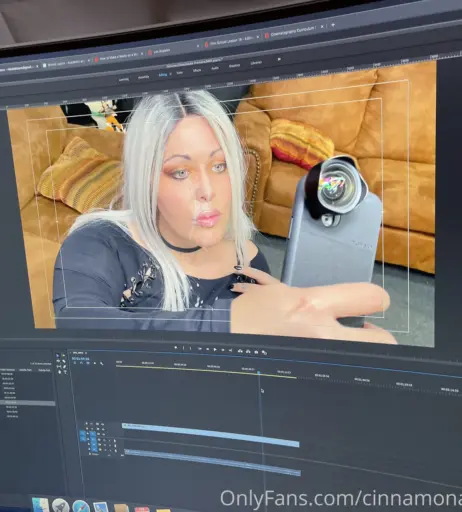The width and height of the screenshot is (462, 512).
Task: Click the Play button in program monitor
Action: 215,350
